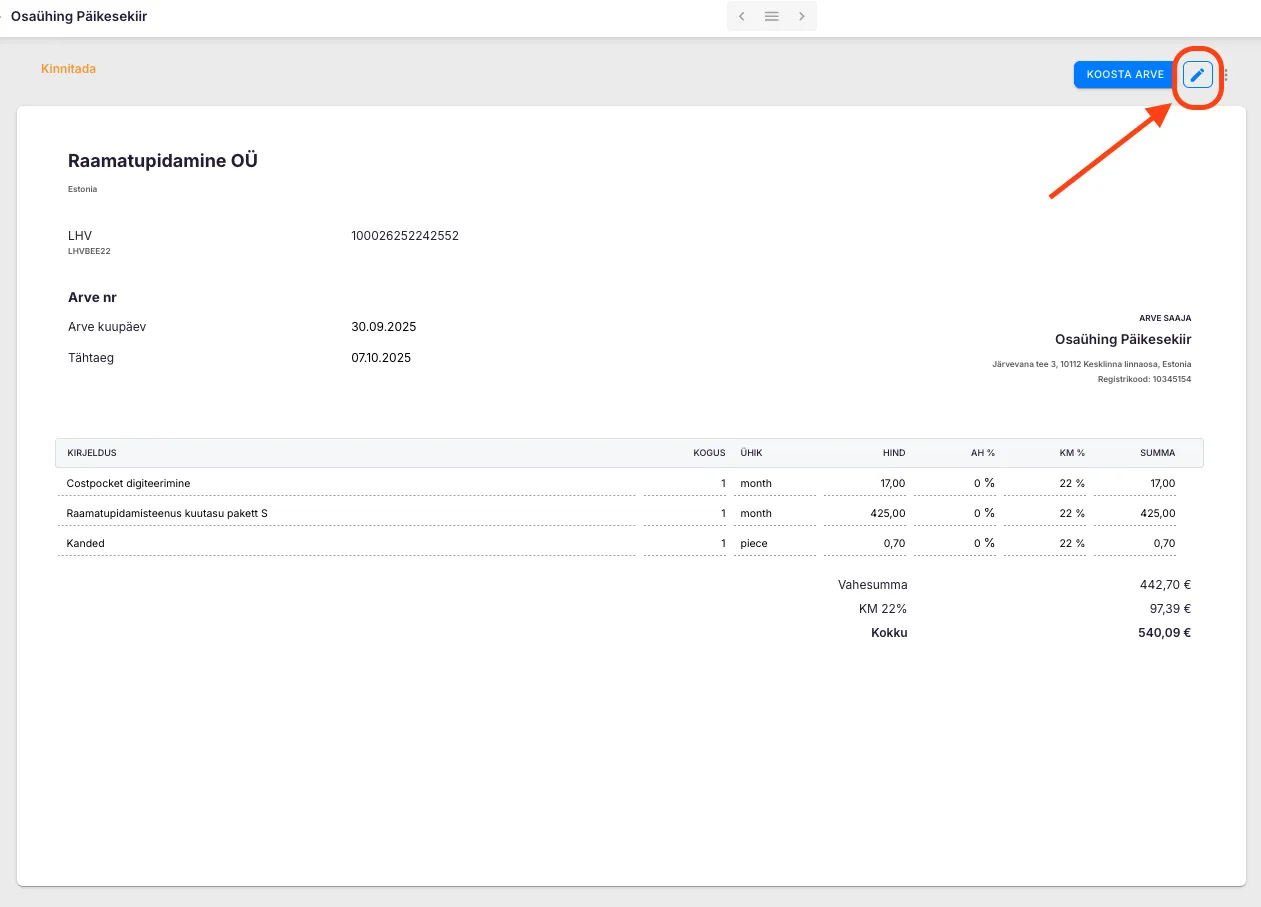Go to next document with right chevron

(802, 16)
